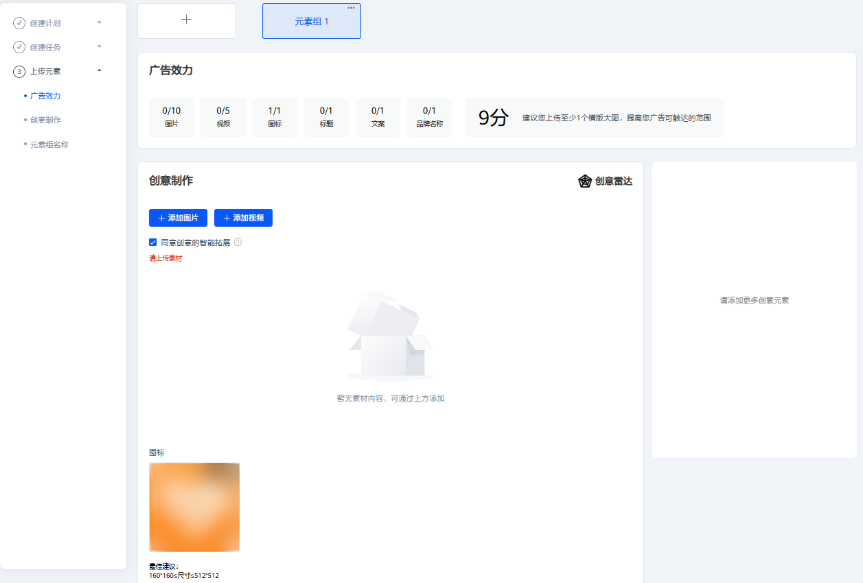Click the 0/1 标题 stat card

pos(326,117)
